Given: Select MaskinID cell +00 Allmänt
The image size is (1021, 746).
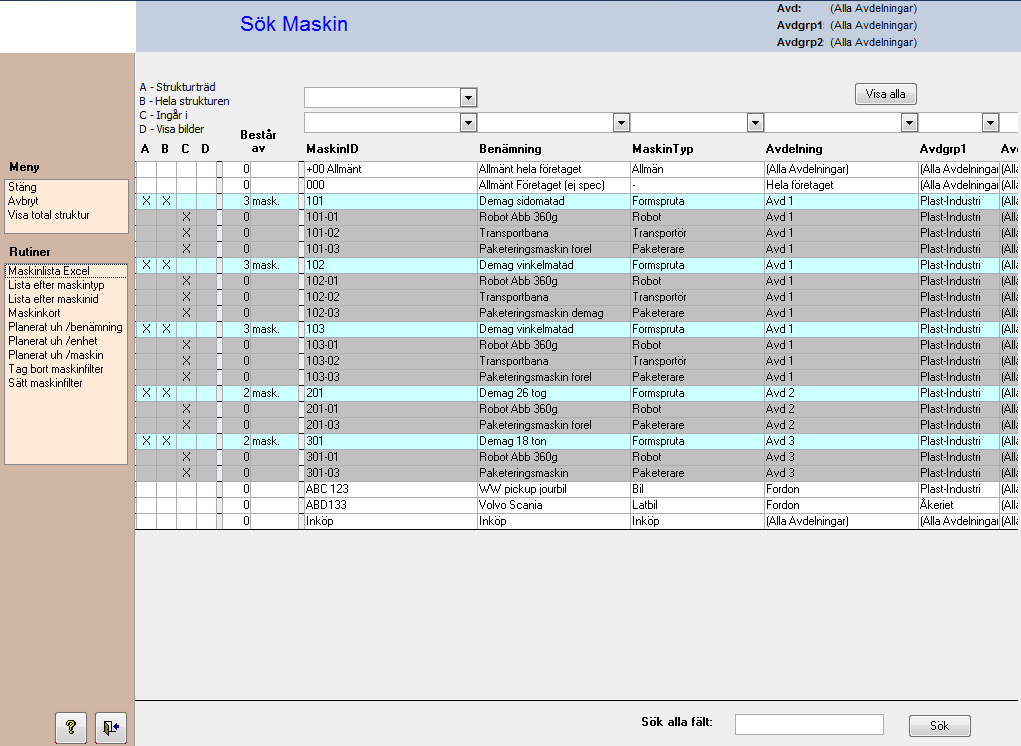Looking at the screenshot, I should coord(390,169).
